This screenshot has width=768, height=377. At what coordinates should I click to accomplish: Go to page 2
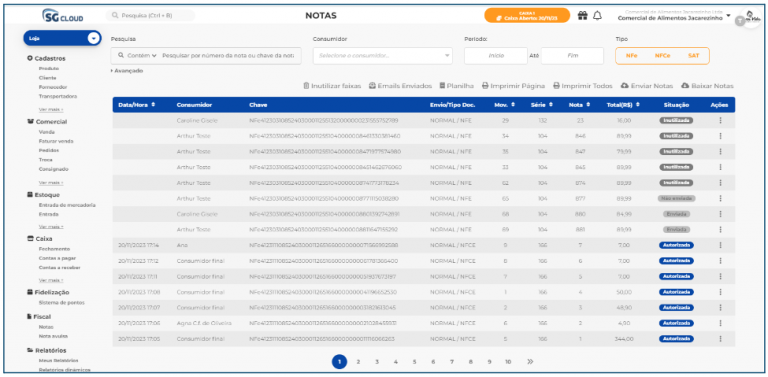click(x=358, y=362)
